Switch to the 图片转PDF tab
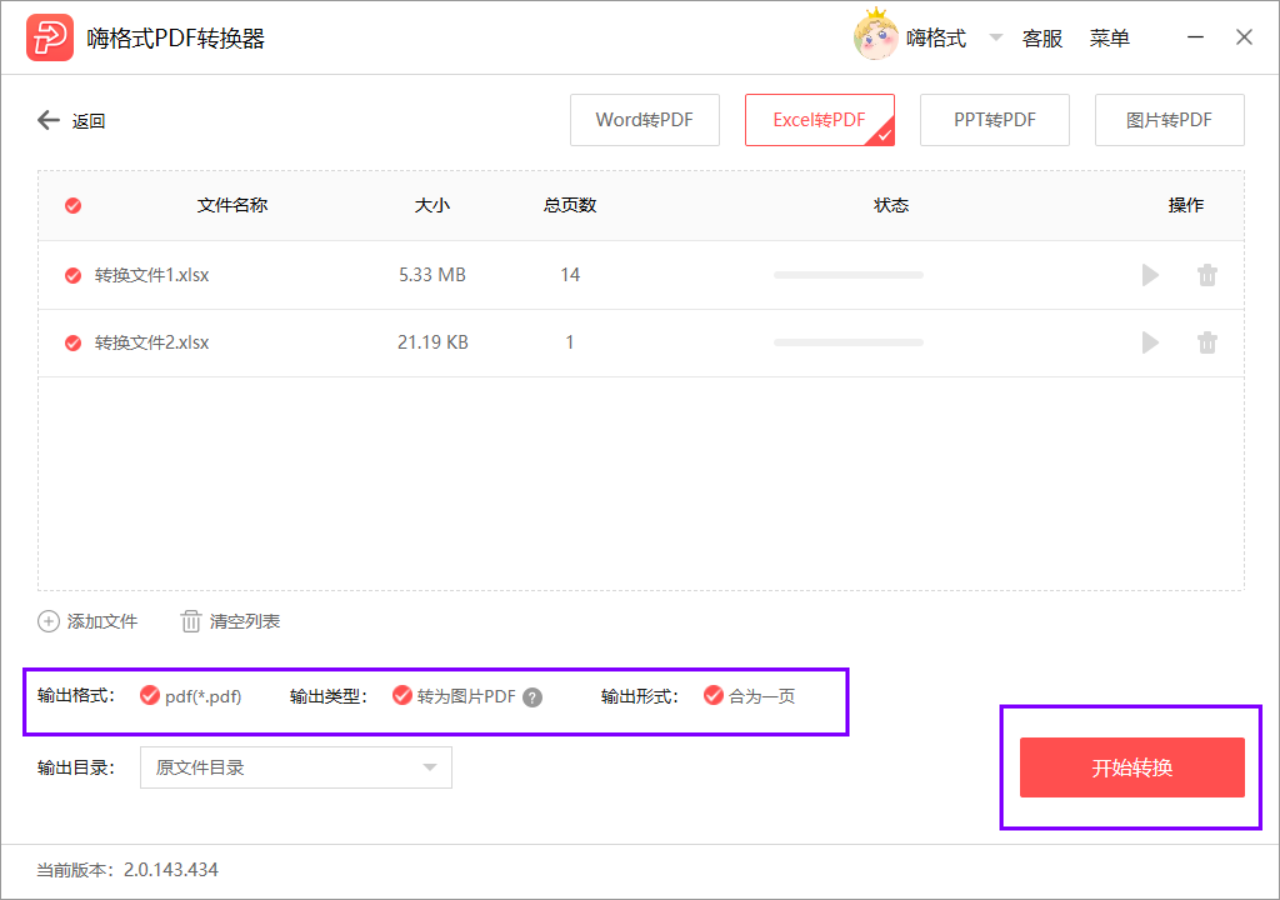The image size is (1280, 900). pos(1170,120)
